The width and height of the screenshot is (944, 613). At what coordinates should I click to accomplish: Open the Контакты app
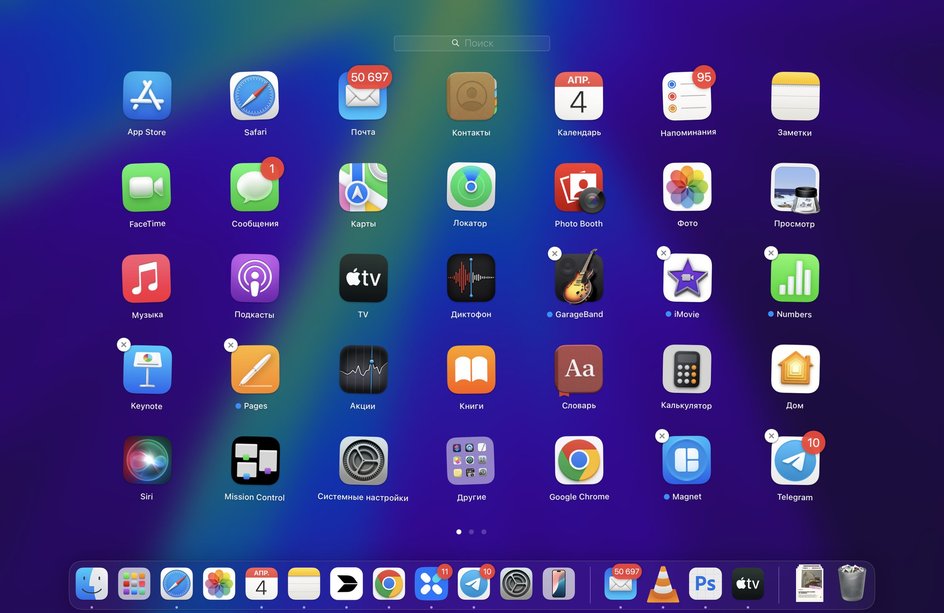(471, 96)
